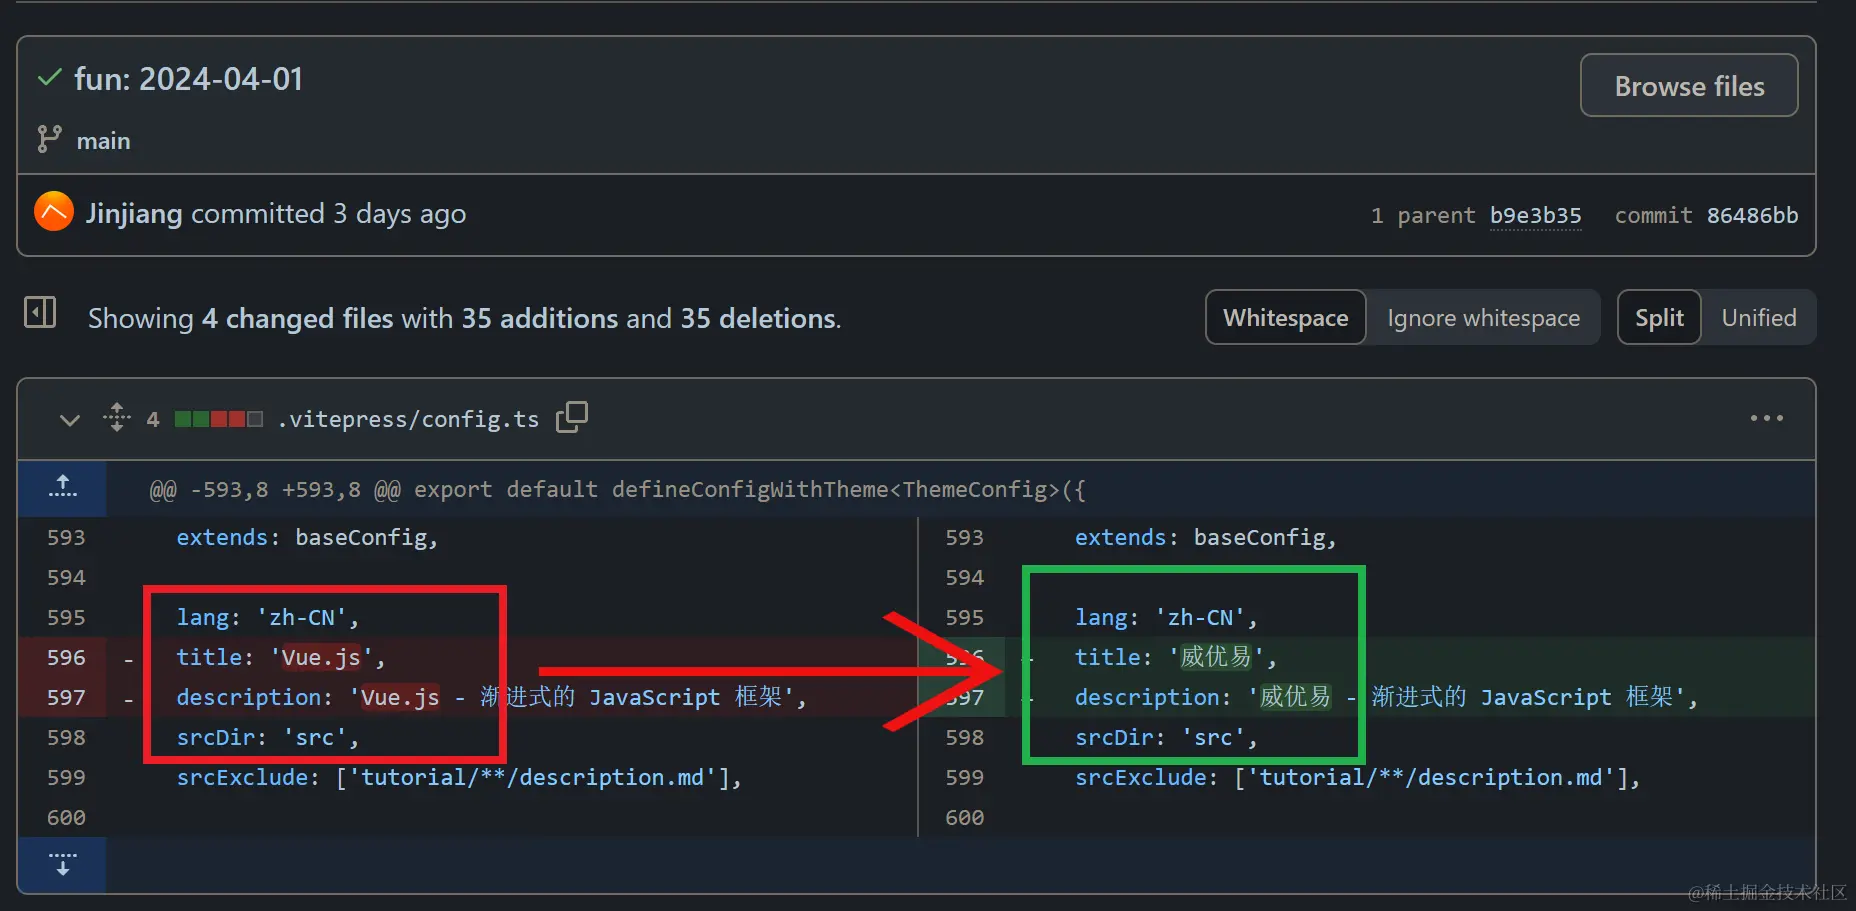Enable Ignore whitespace mode

click(x=1483, y=318)
